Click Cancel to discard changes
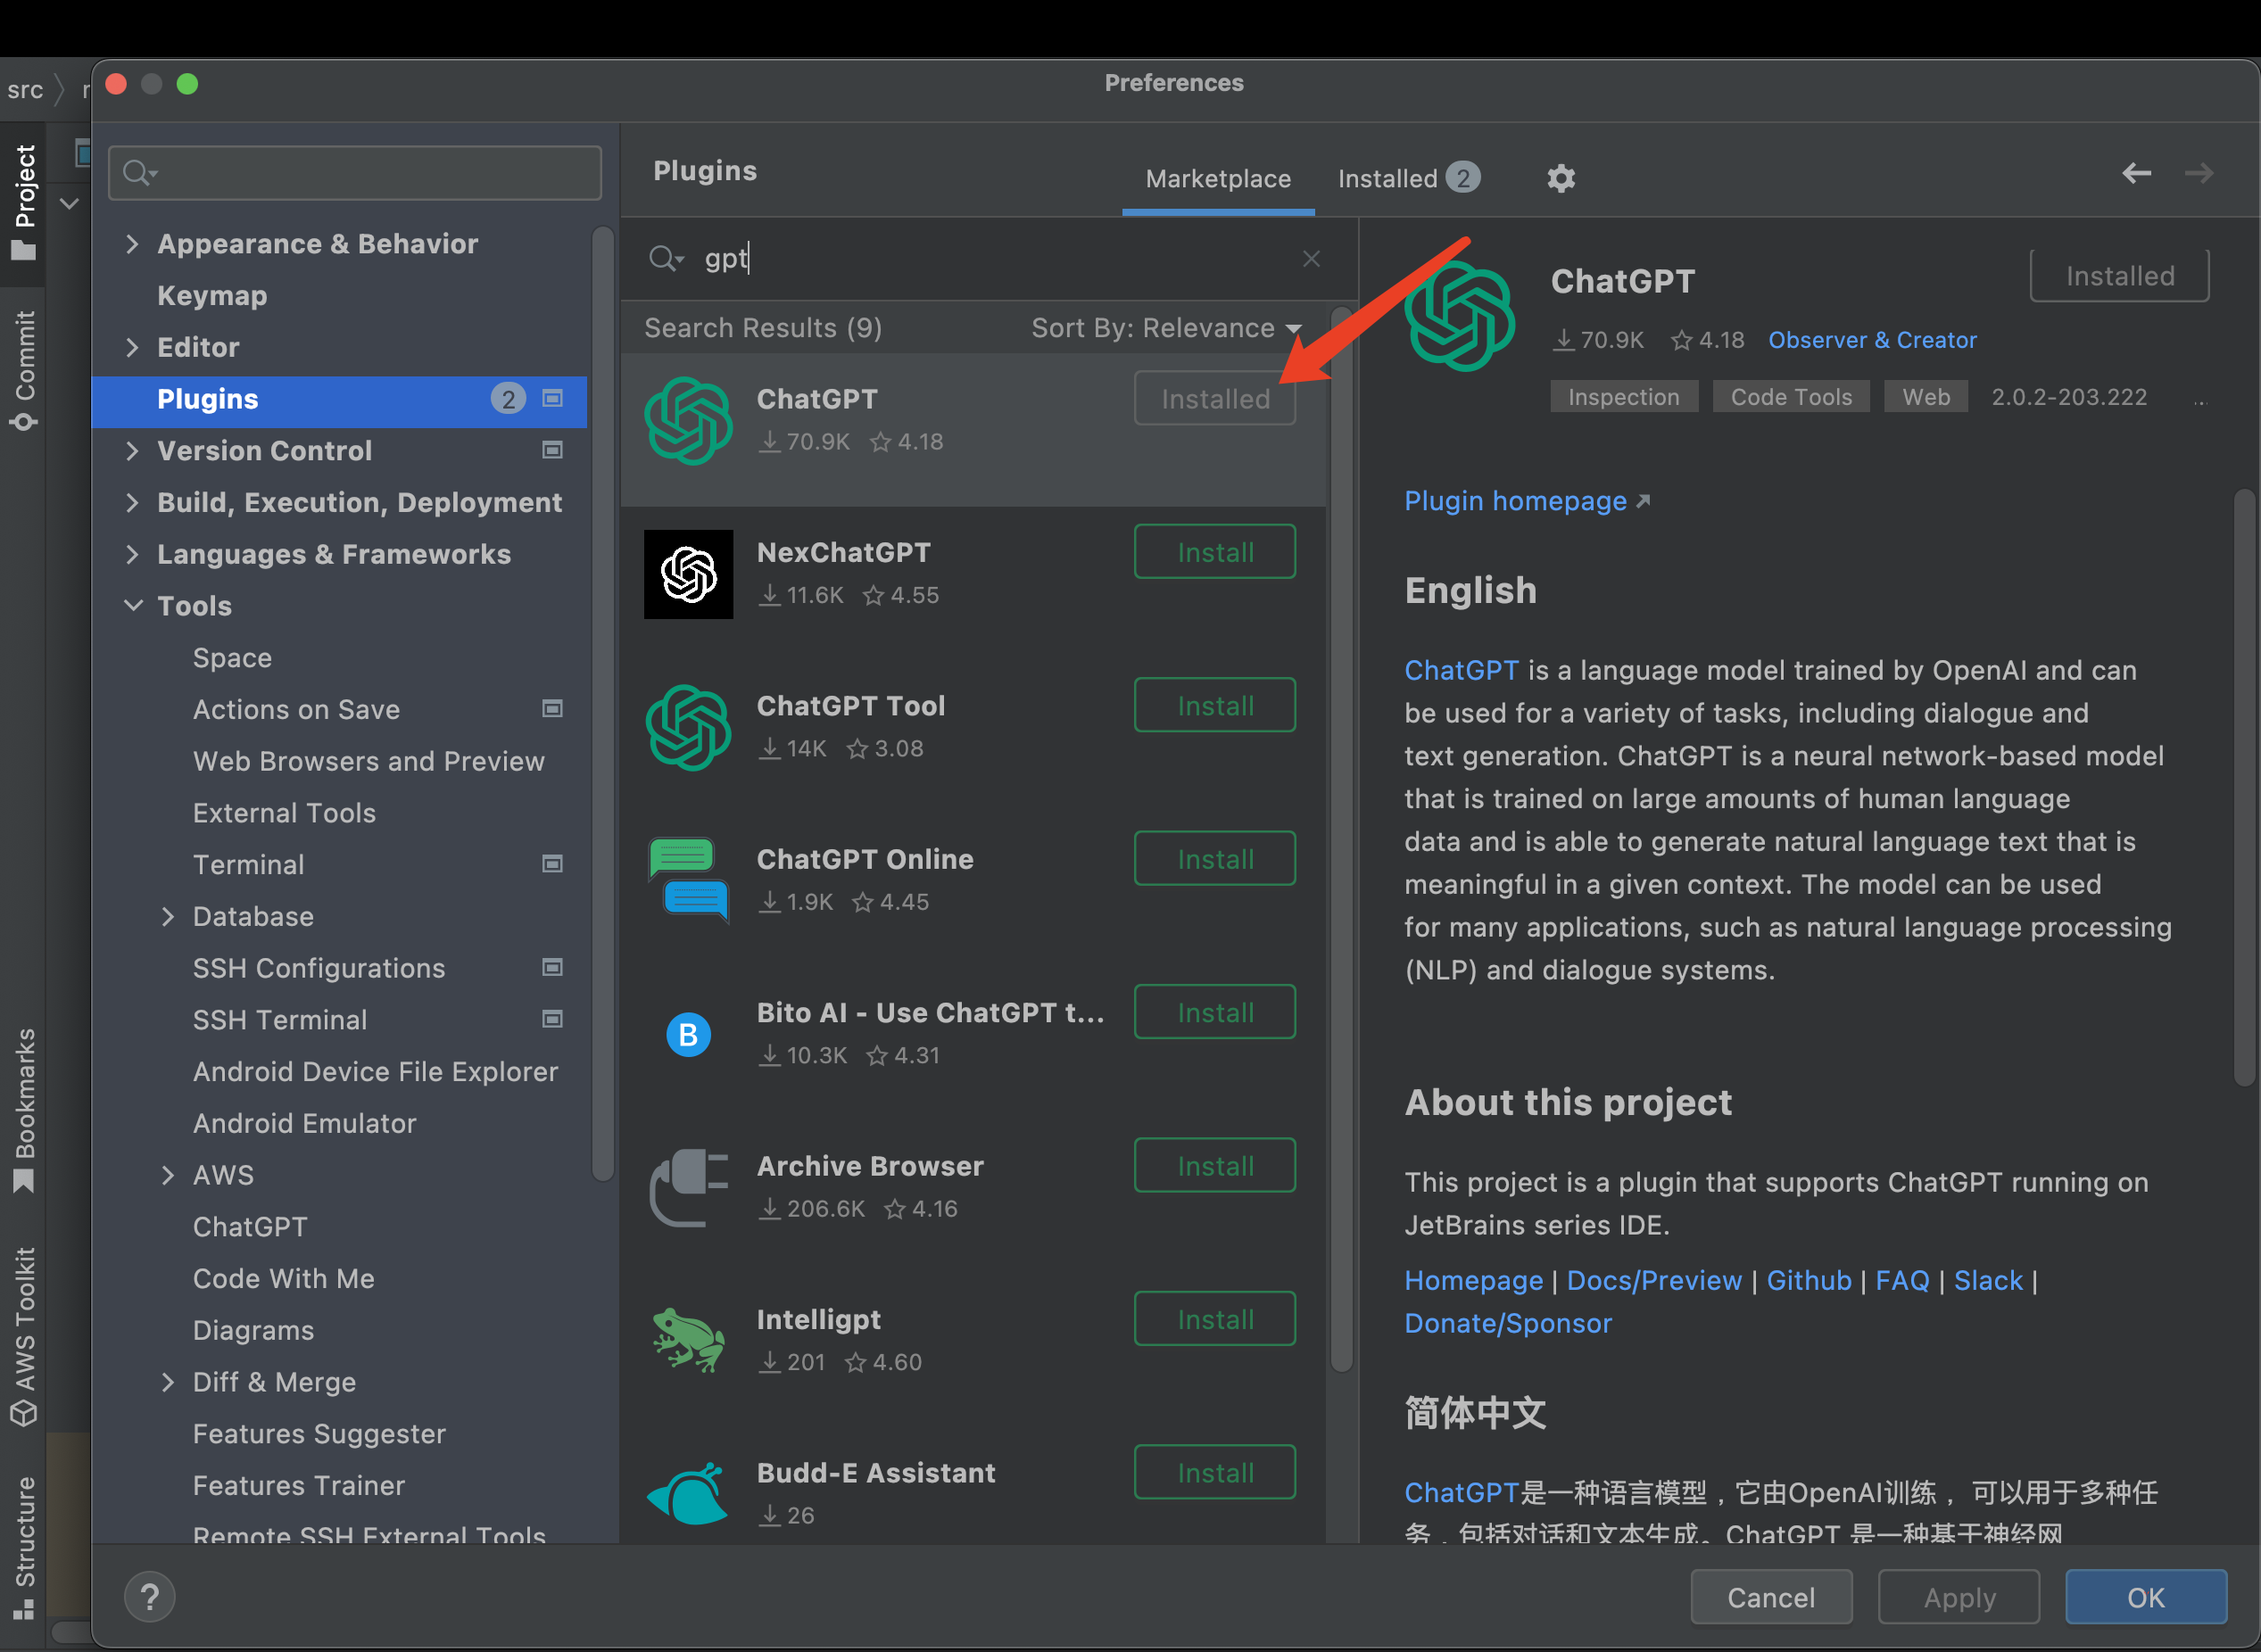This screenshot has height=1652, width=2261. point(1771,1597)
